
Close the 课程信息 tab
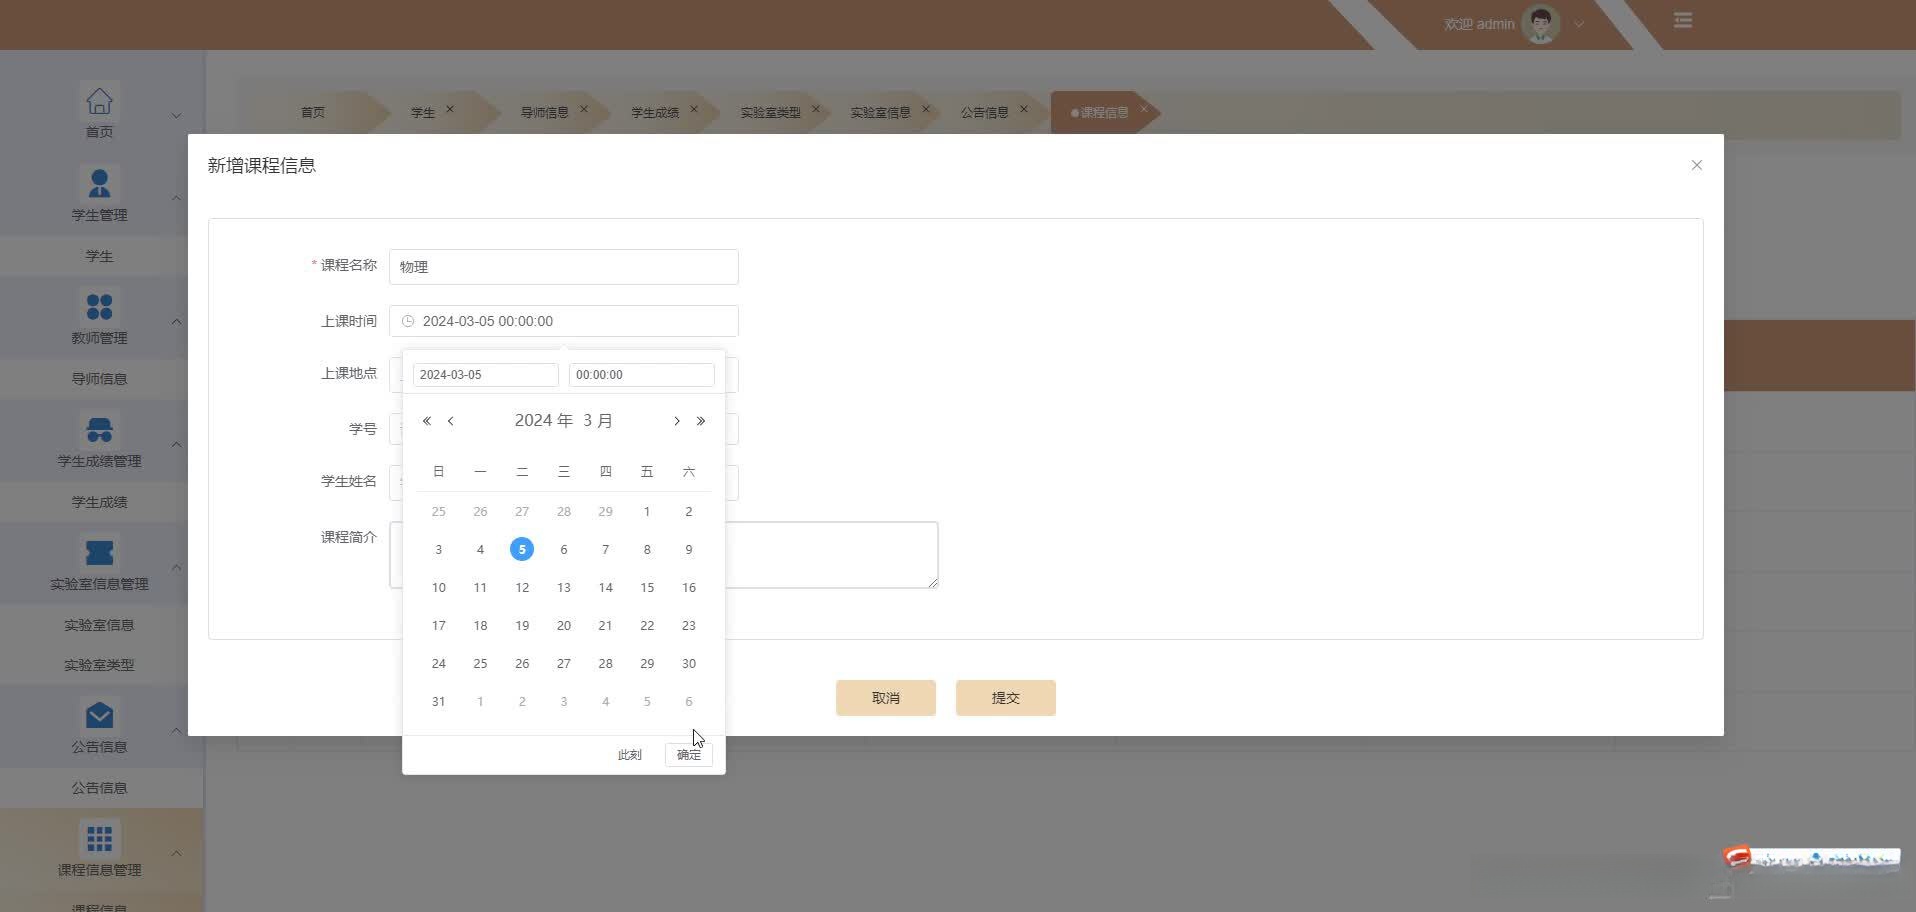point(1144,109)
